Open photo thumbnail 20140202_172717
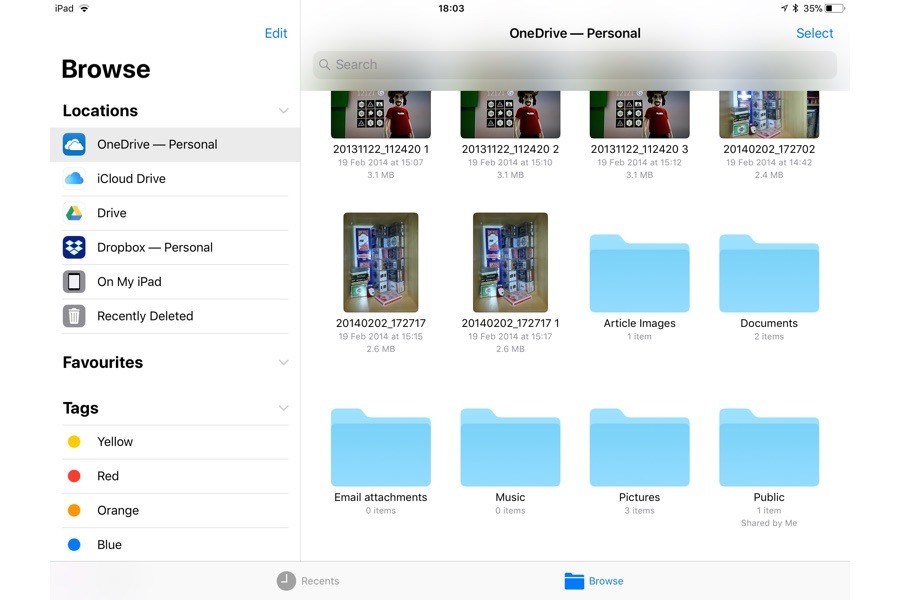Screen dimensions: 900x600 pos(381,262)
